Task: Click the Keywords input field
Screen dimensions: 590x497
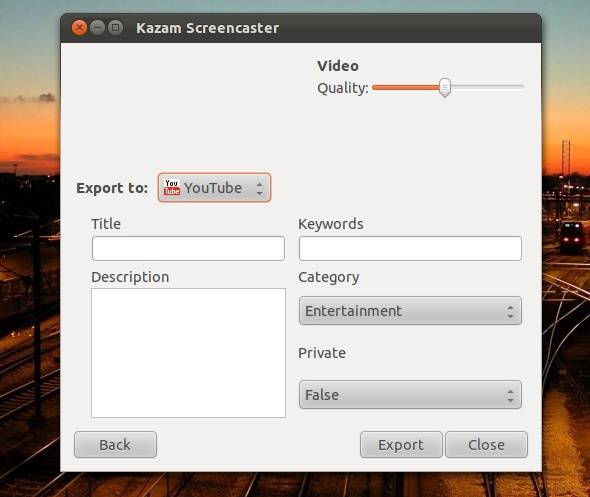Action: [410, 248]
